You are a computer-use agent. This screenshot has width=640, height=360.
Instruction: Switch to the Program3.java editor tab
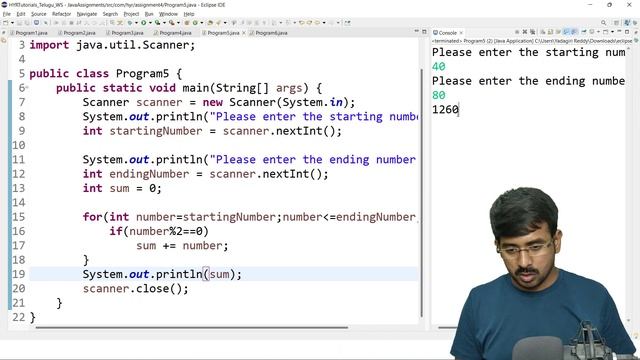point(124,33)
